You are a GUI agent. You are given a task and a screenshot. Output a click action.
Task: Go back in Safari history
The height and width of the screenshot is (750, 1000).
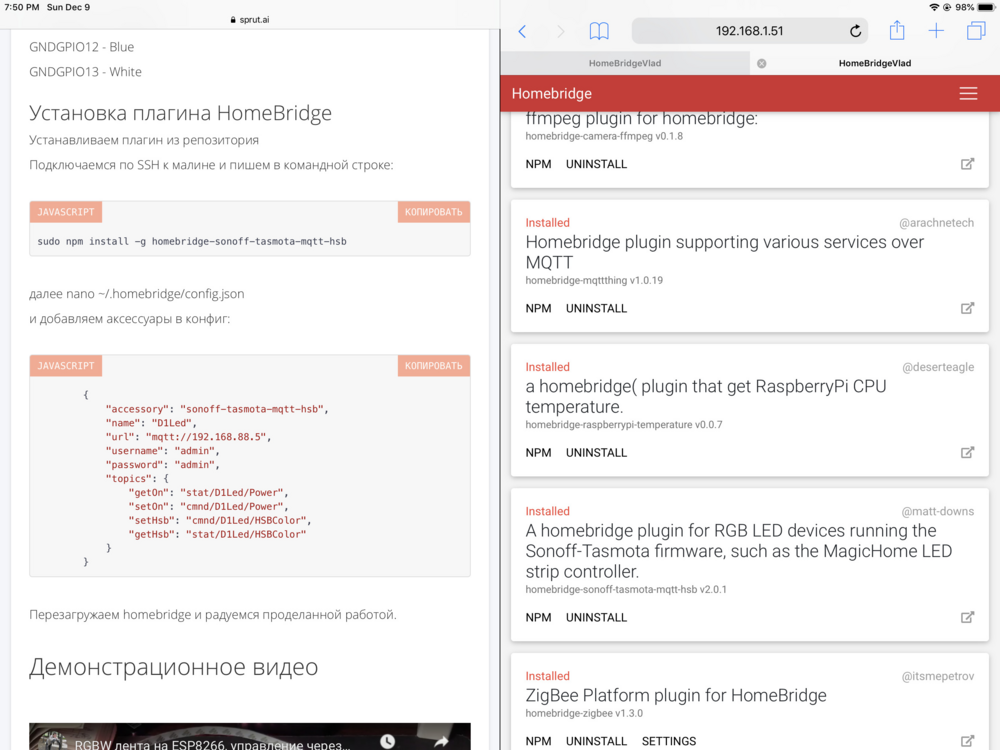[x=522, y=31]
